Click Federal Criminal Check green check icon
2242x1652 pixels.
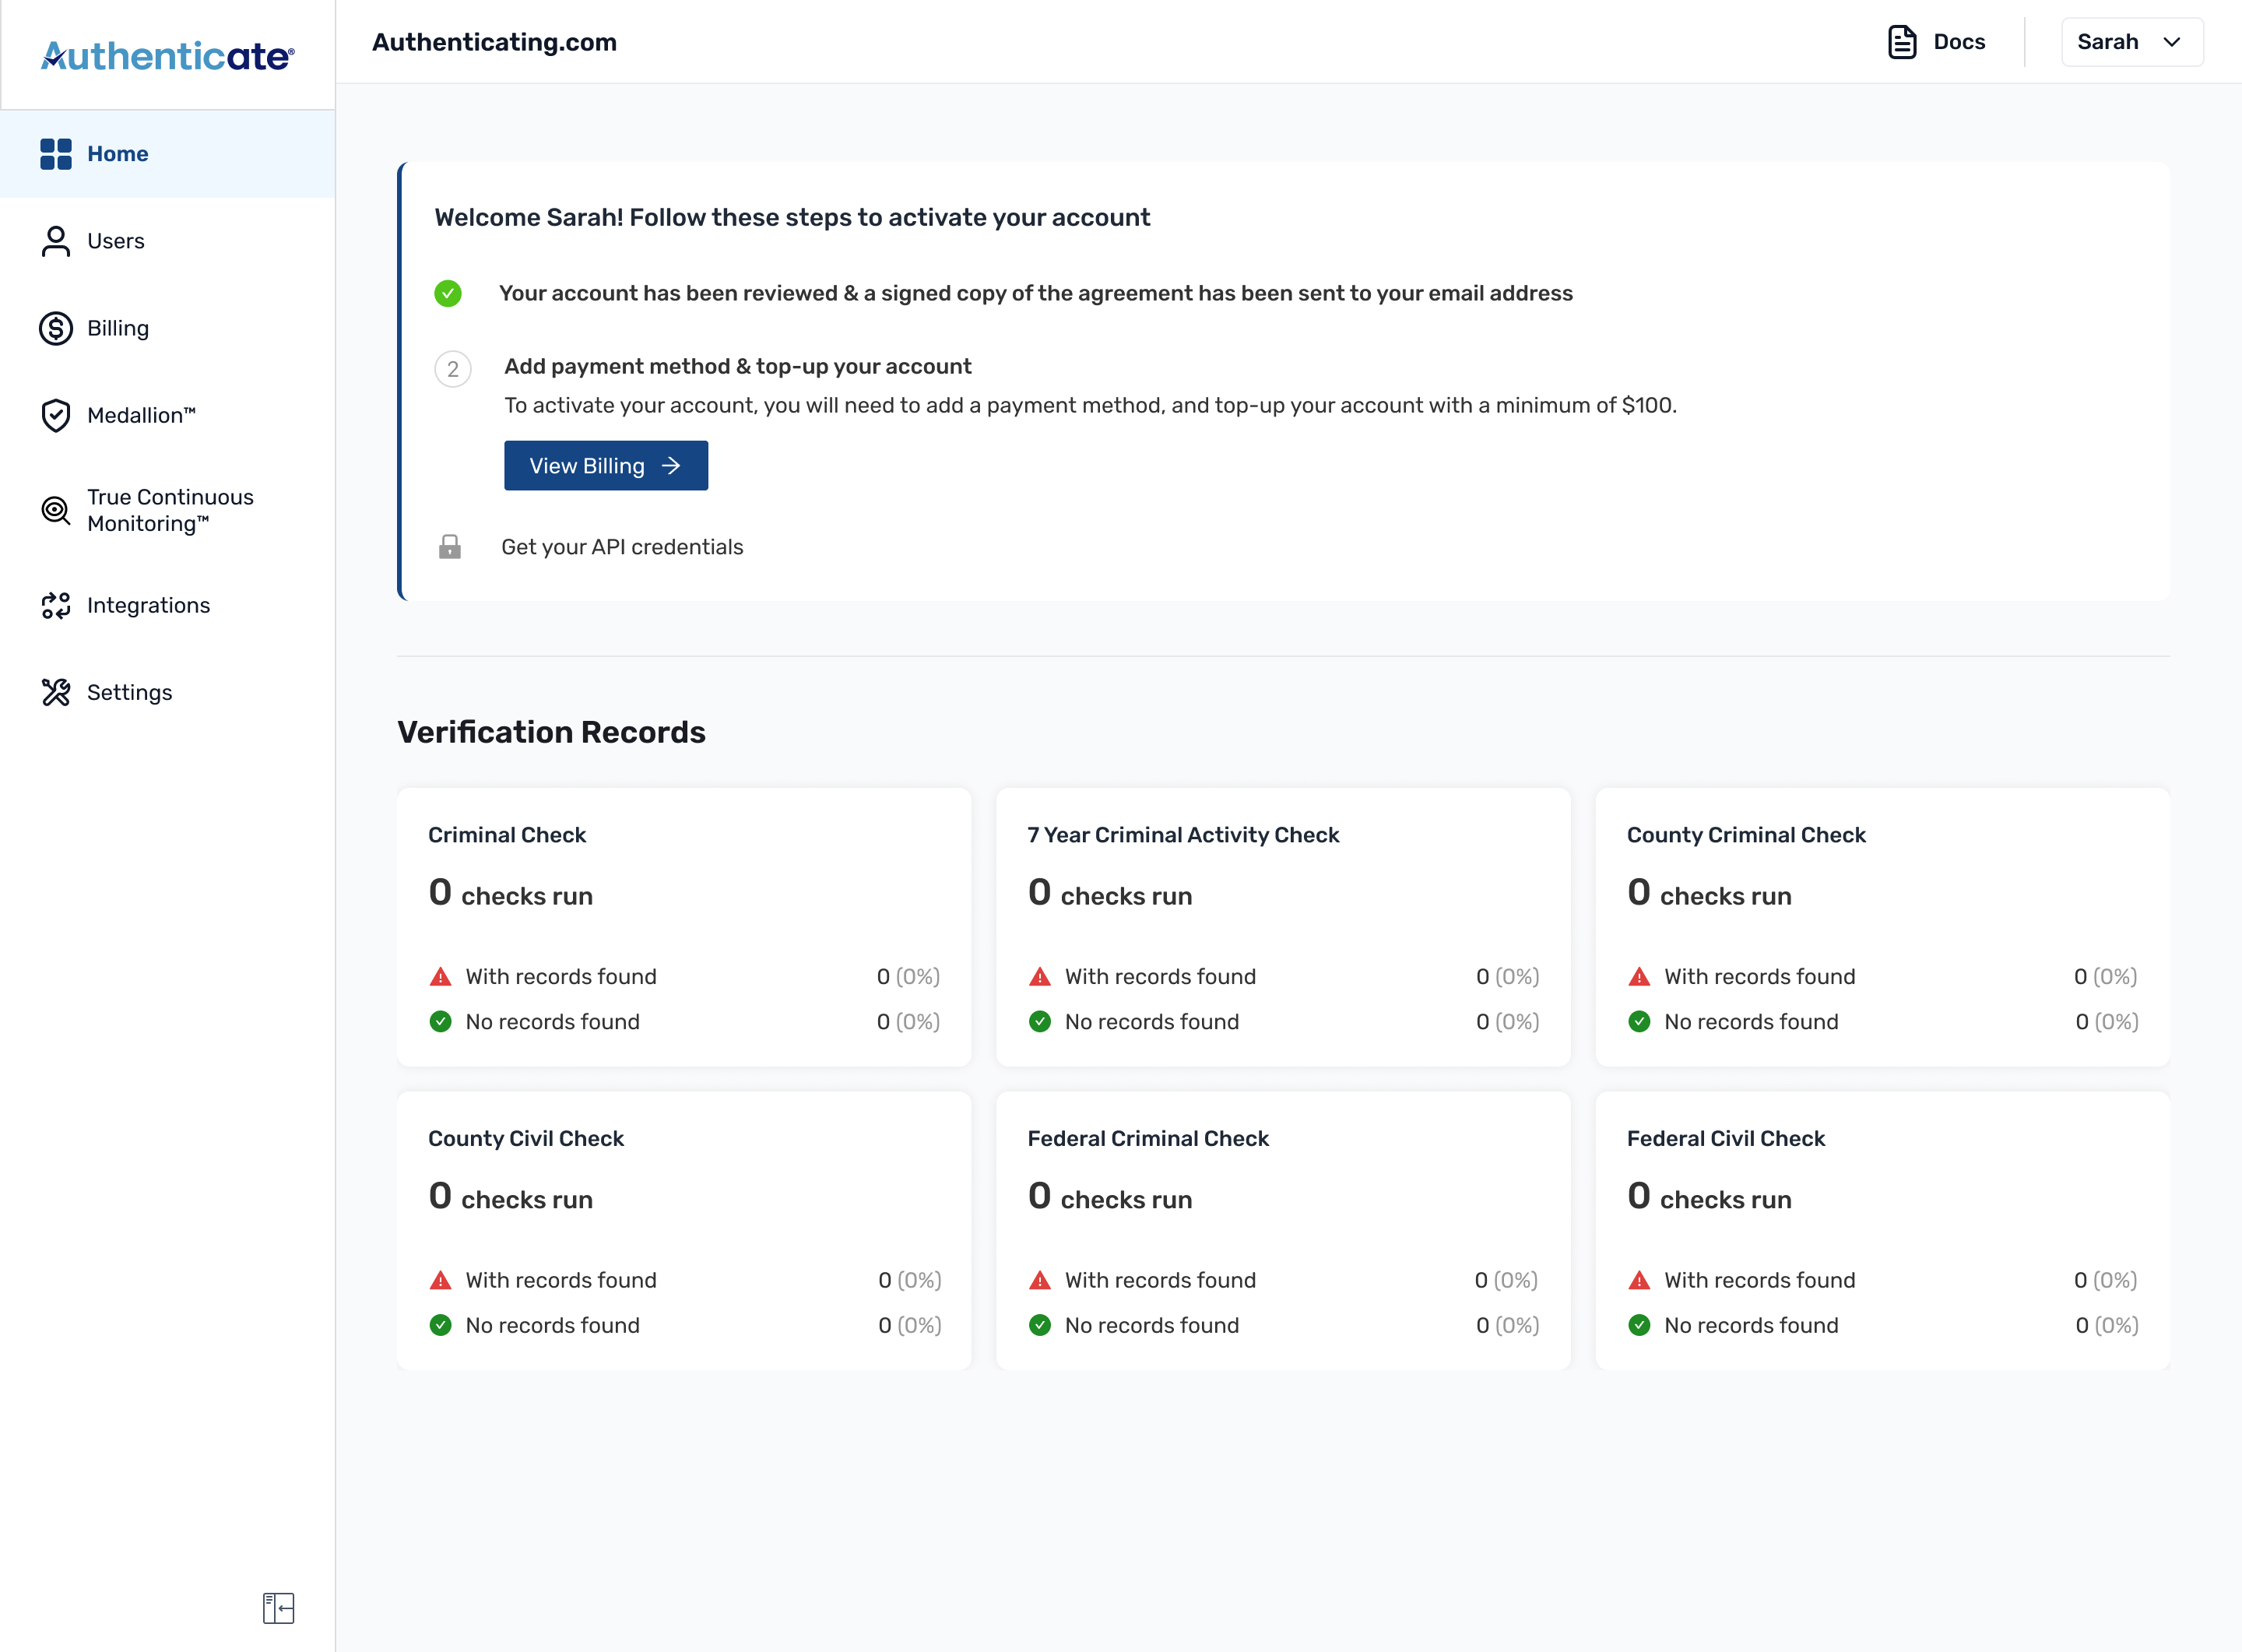(x=1040, y=1325)
